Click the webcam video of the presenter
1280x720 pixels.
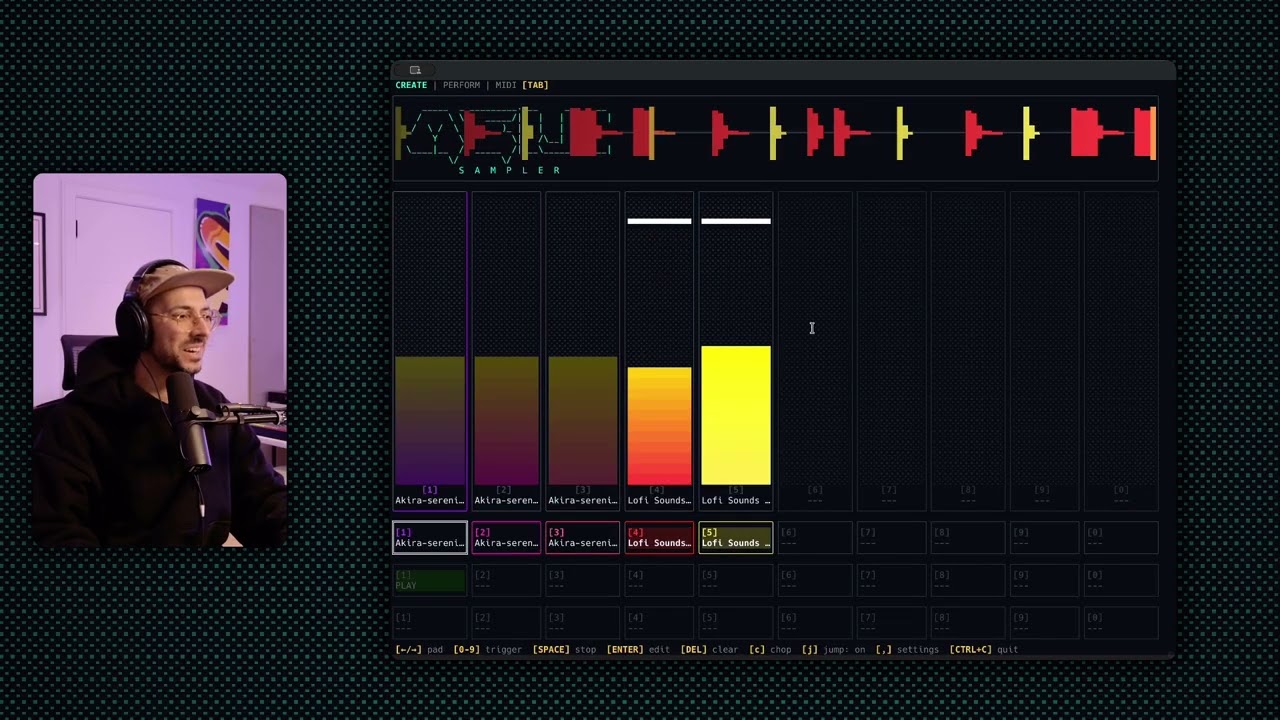[x=160, y=360]
